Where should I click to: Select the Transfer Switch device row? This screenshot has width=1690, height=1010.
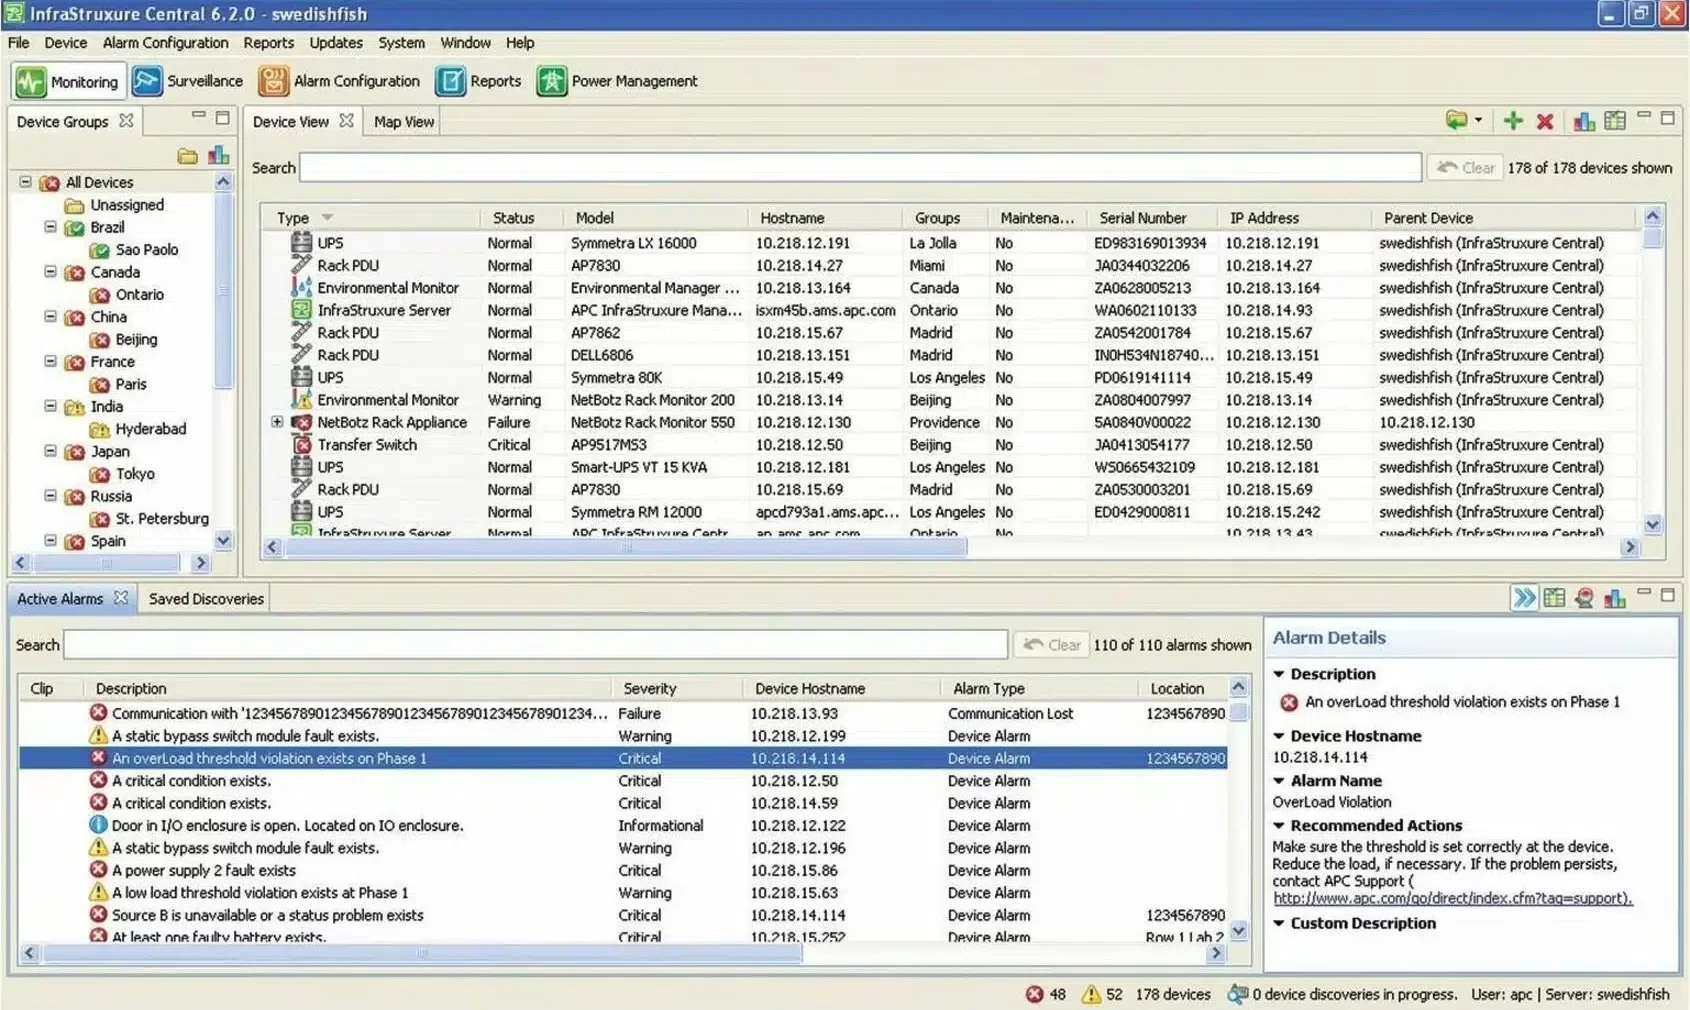coord(950,445)
